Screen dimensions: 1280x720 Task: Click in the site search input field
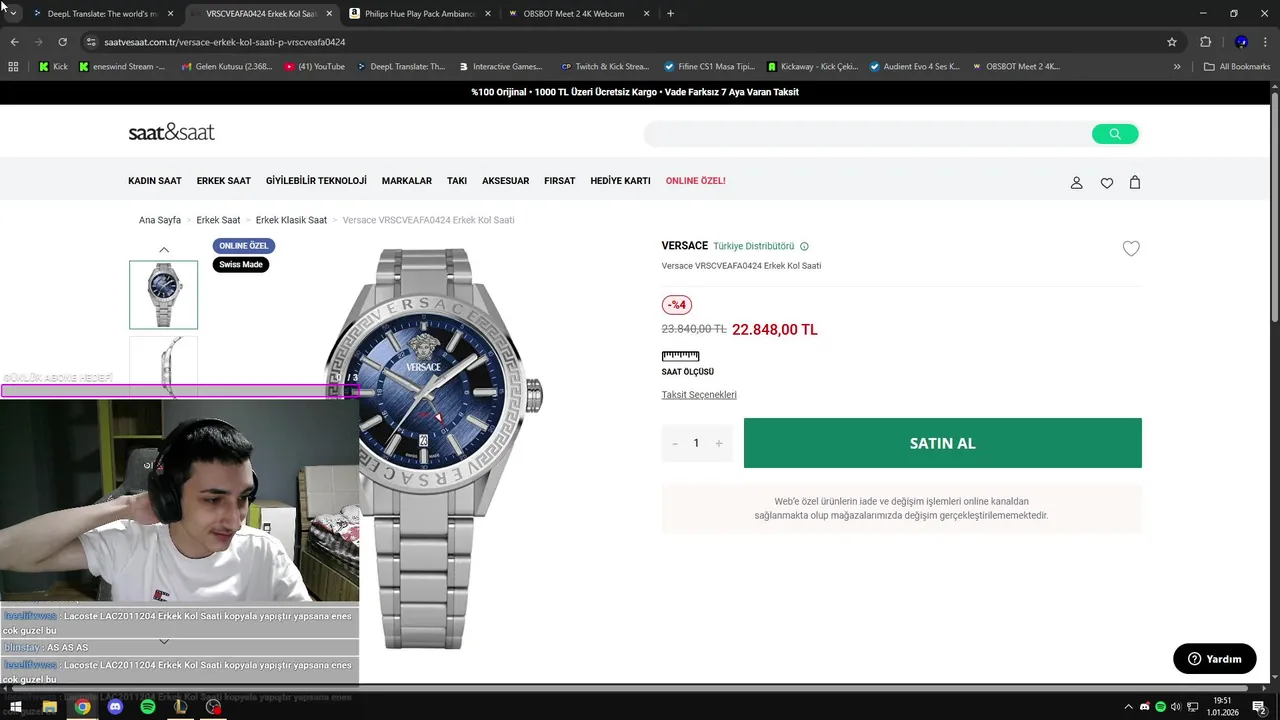pyautogui.click(x=868, y=134)
